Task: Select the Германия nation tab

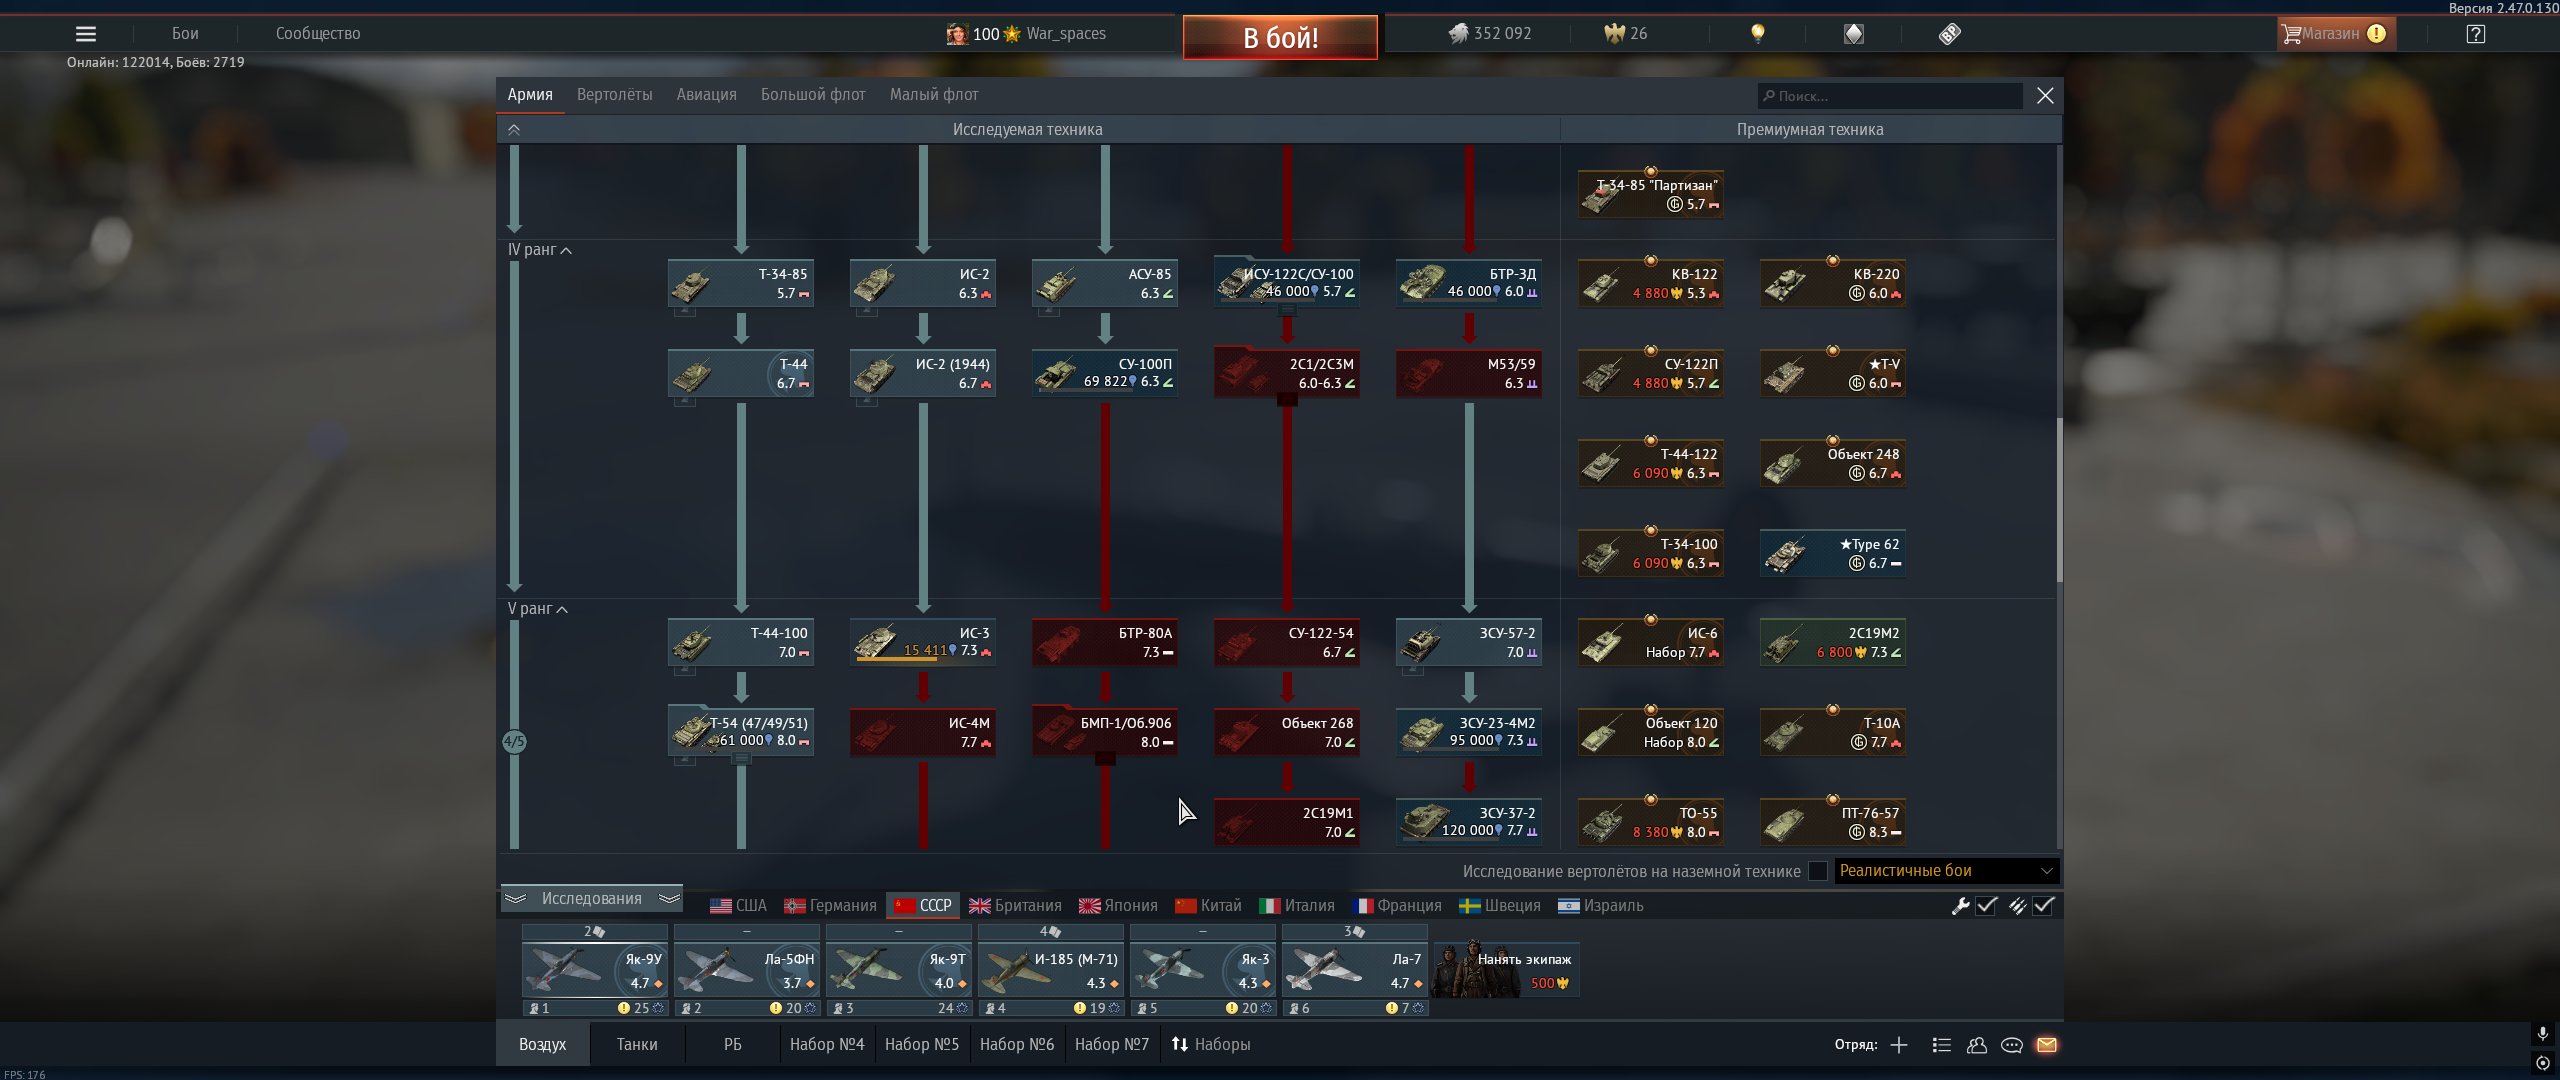Action: click(830, 906)
